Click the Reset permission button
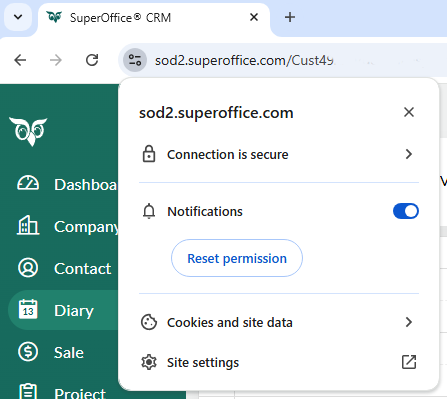 coord(237,258)
